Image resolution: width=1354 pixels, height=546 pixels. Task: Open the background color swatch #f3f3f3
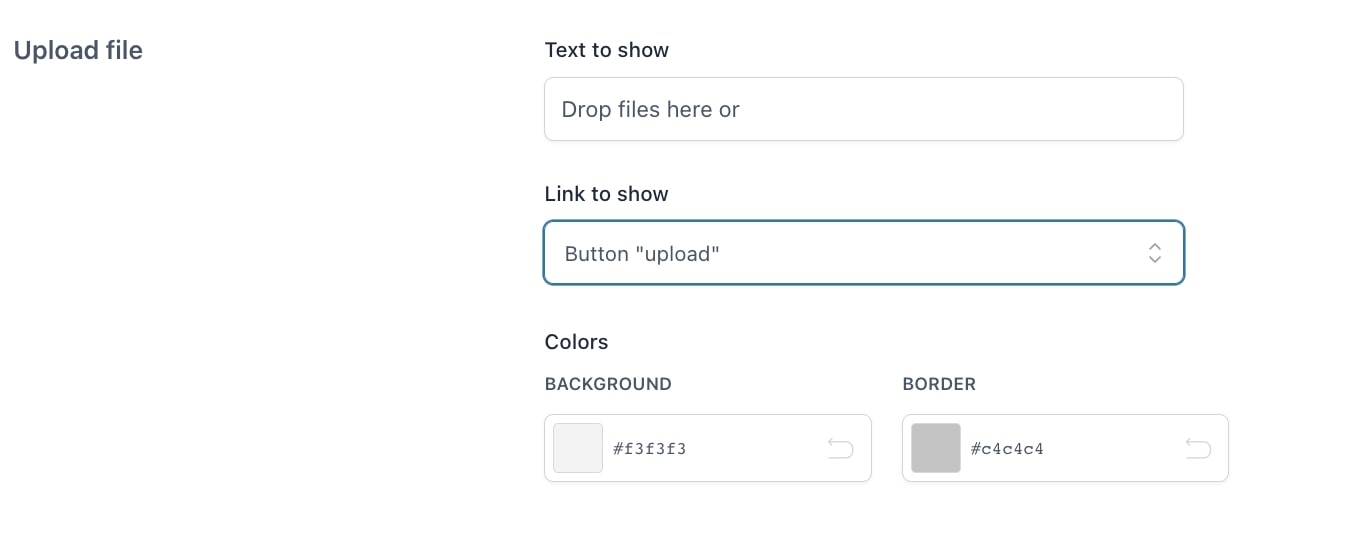(x=578, y=448)
